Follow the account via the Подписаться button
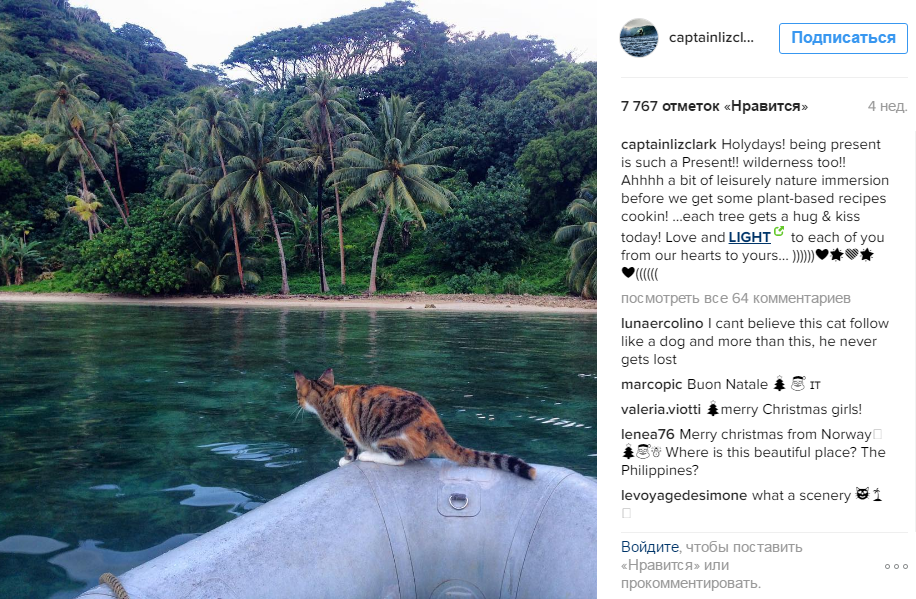 843,38
